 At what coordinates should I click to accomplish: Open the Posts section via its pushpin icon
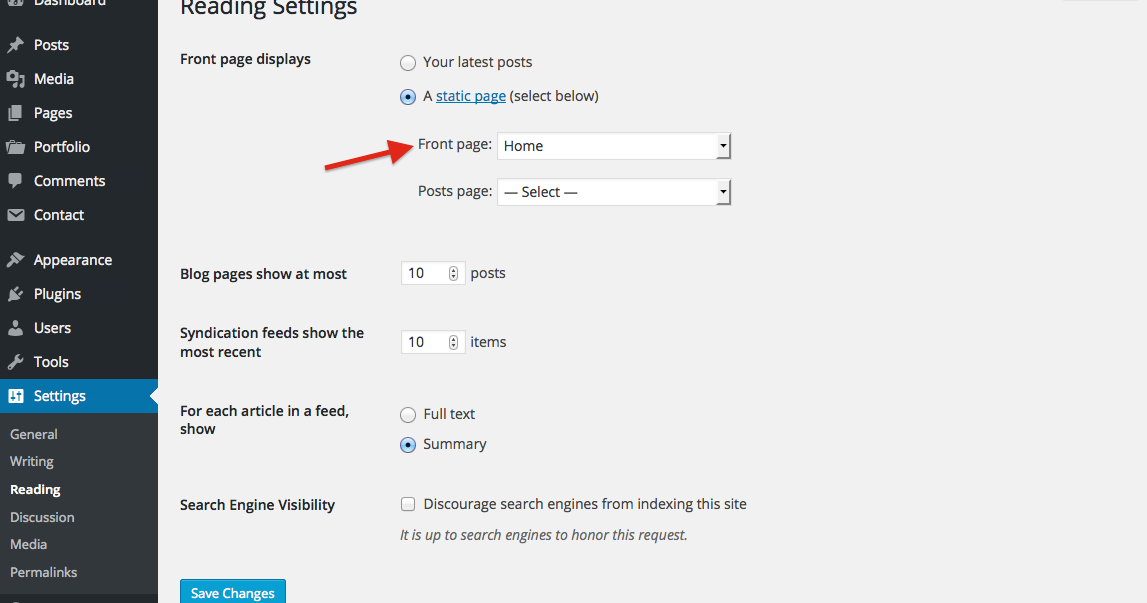[x=18, y=44]
